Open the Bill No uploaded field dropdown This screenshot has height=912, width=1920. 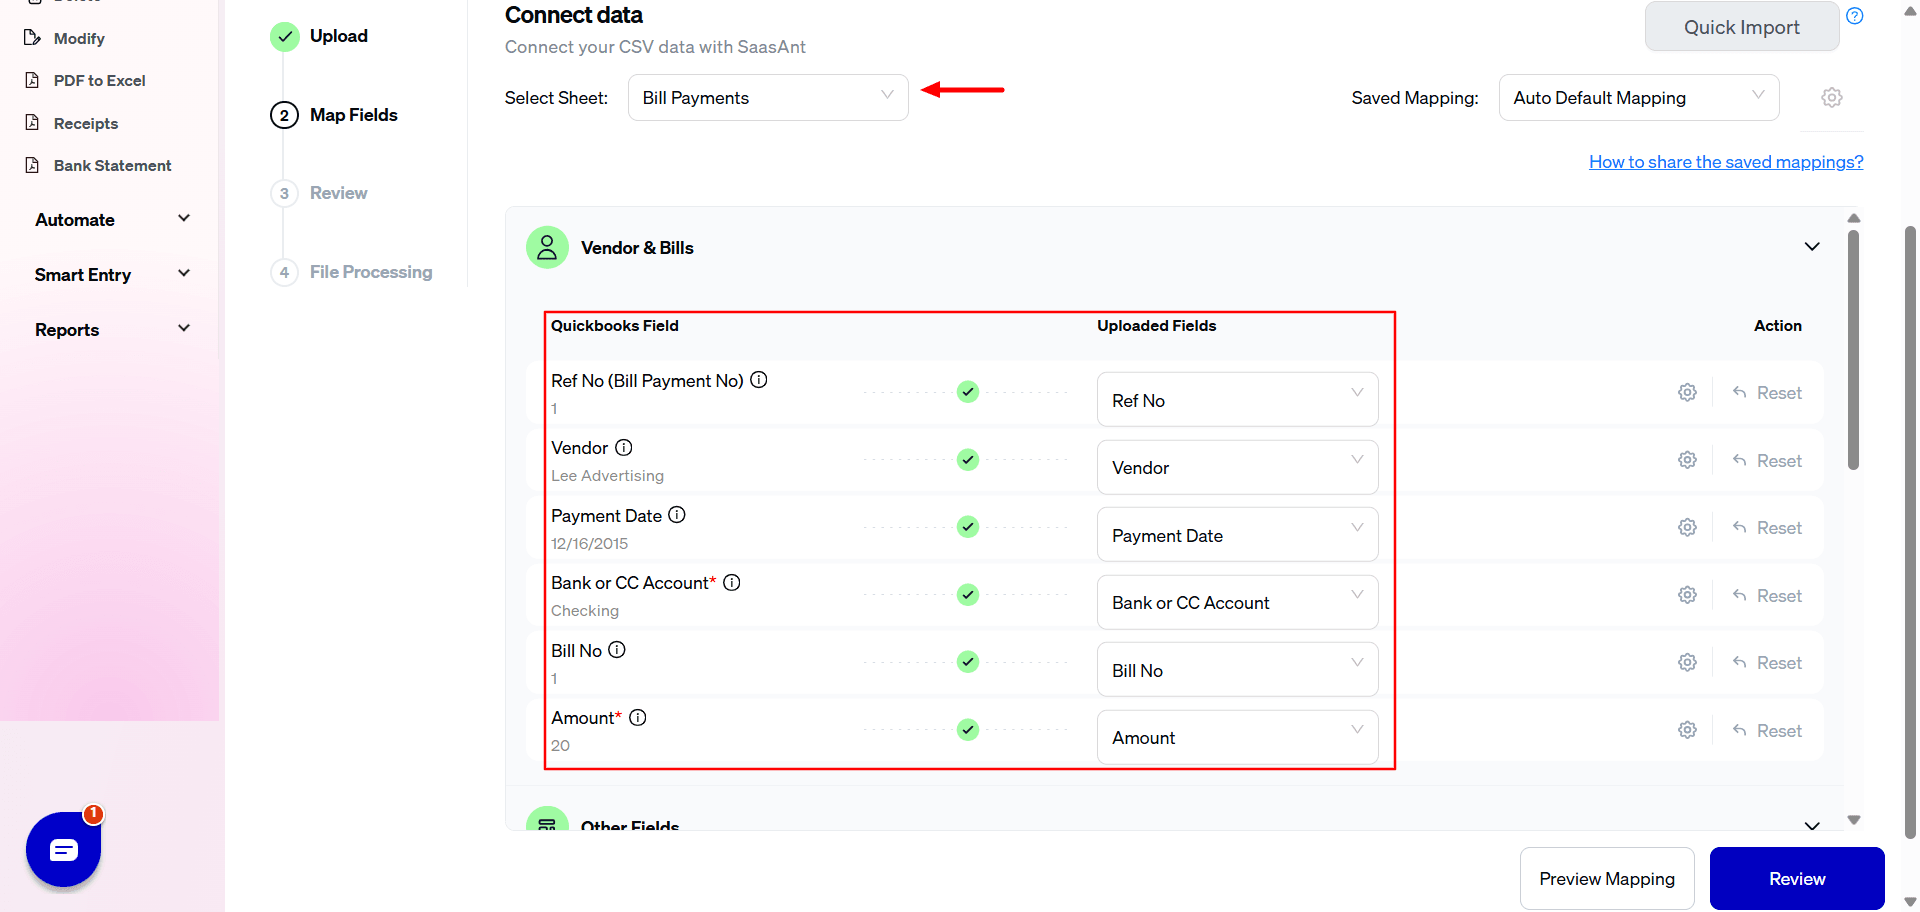point(1237,670)
